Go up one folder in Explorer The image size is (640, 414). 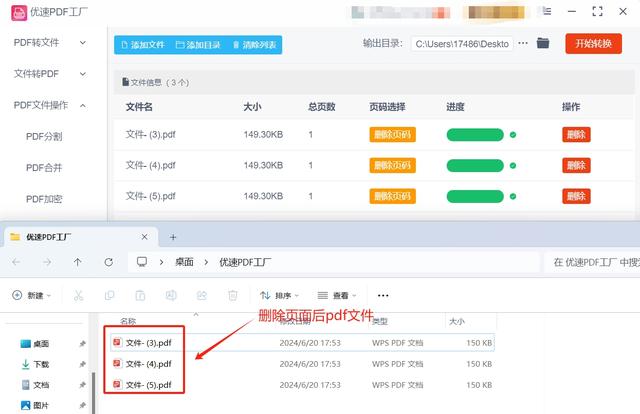pos(78,262)
